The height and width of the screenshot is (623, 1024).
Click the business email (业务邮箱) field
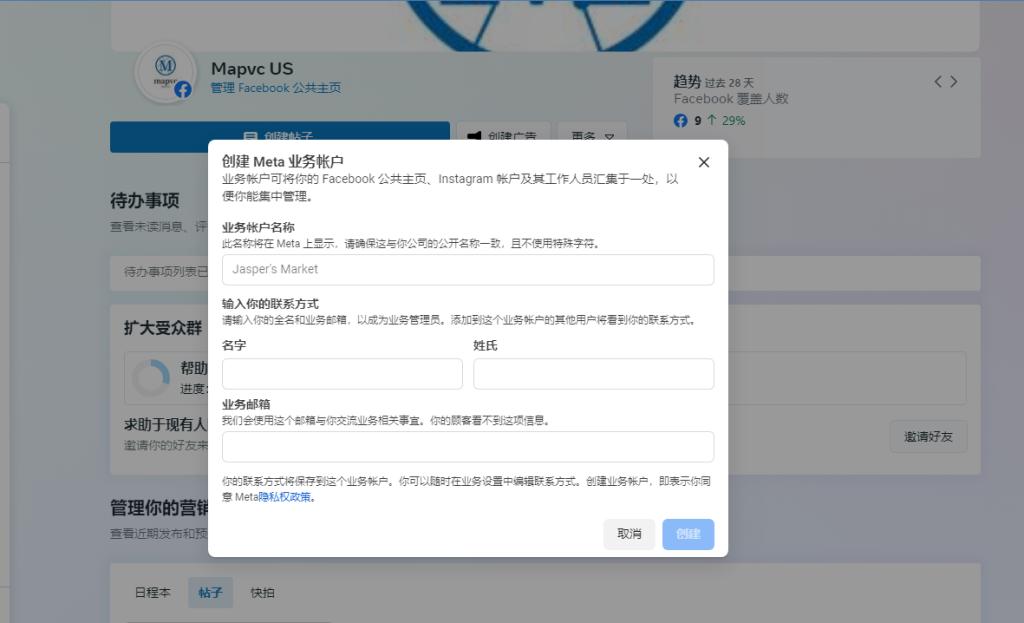click(468, 447)
